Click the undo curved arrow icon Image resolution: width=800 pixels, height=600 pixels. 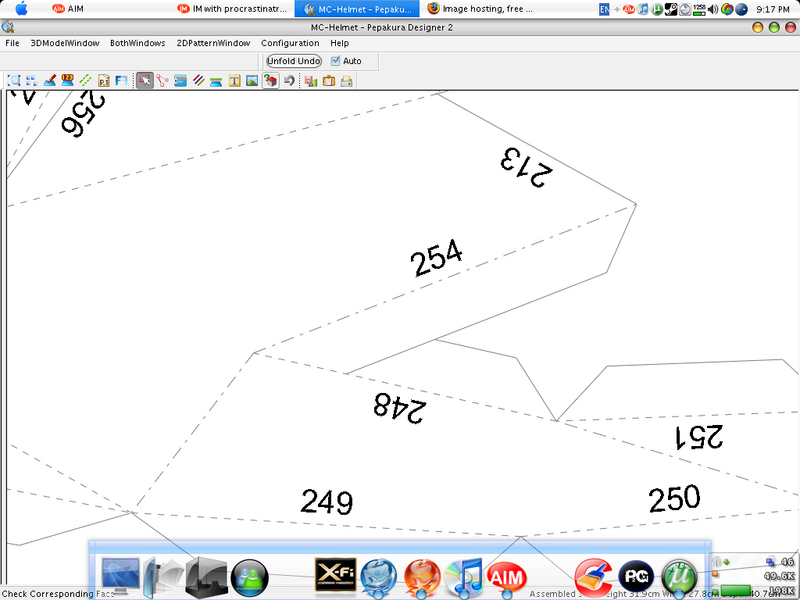289,80
